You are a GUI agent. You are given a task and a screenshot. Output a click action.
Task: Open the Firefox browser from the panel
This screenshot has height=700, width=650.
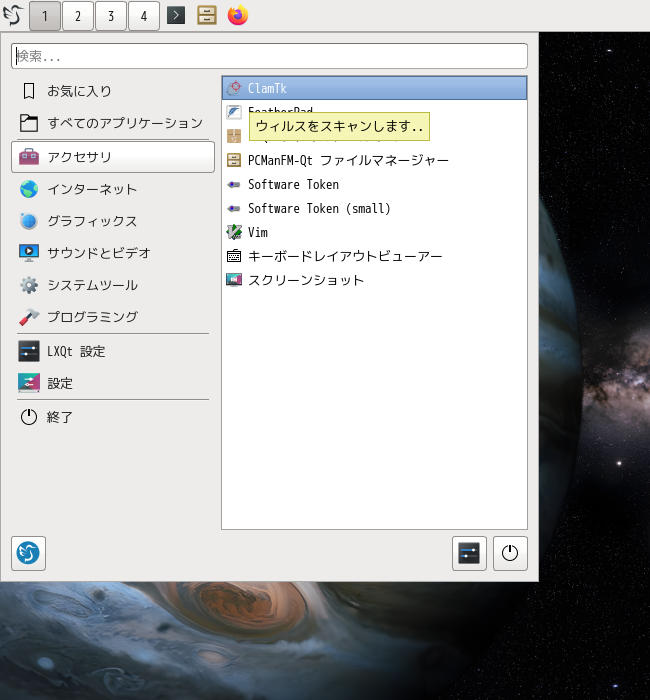pos(237,16)
